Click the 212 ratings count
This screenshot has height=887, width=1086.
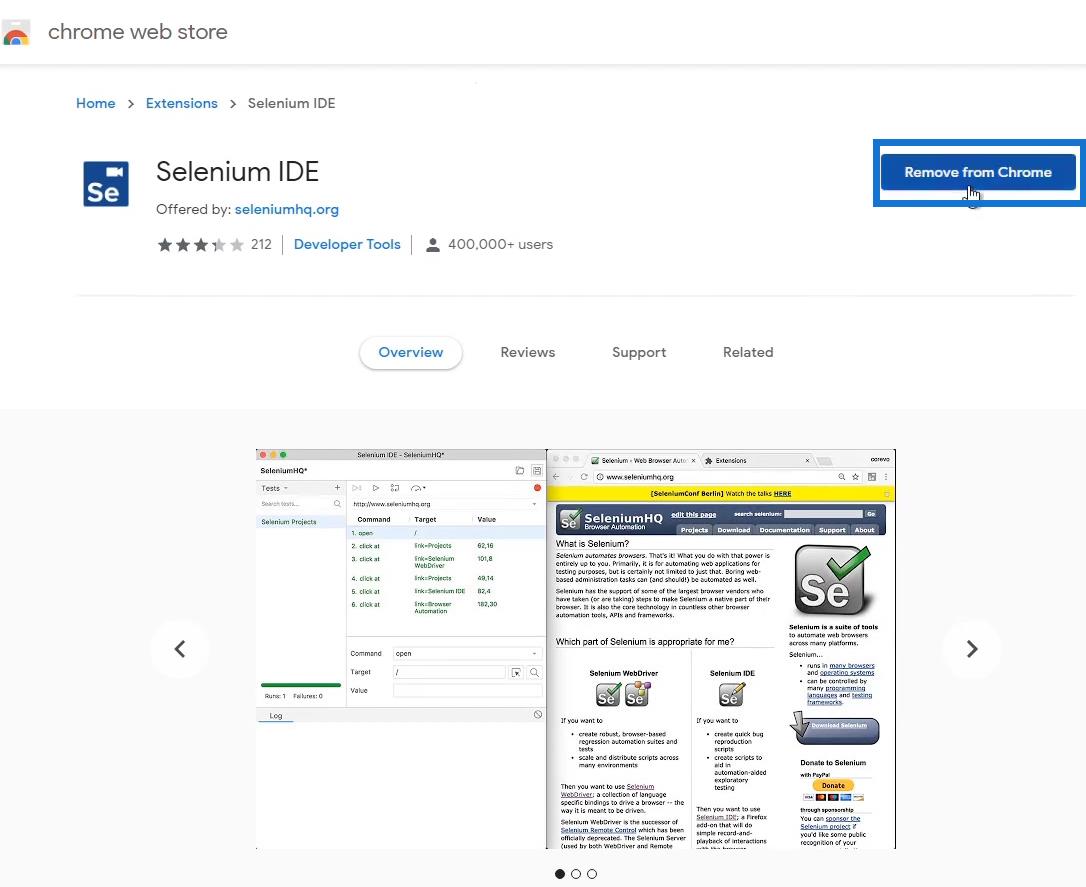pyautogui.click(x=261, y=244)
